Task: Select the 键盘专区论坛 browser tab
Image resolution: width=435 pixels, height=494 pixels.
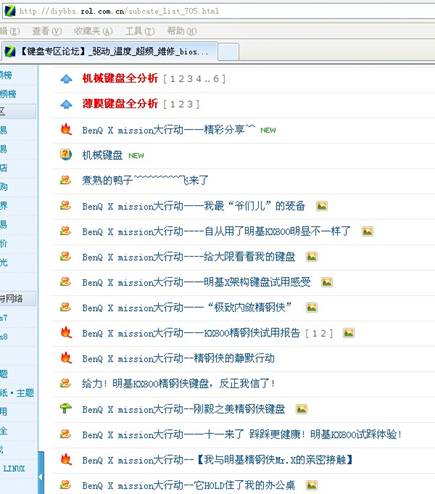Action: [x=109, y=52]
